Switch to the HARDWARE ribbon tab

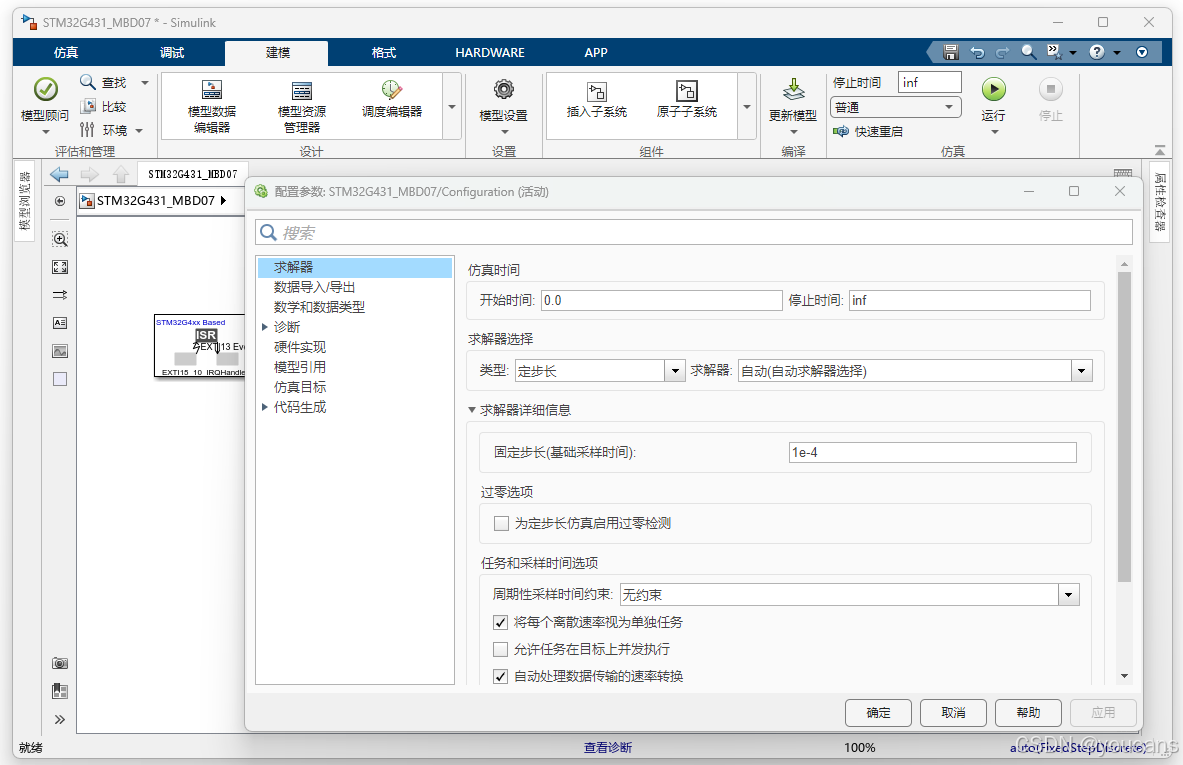(490, 53)
